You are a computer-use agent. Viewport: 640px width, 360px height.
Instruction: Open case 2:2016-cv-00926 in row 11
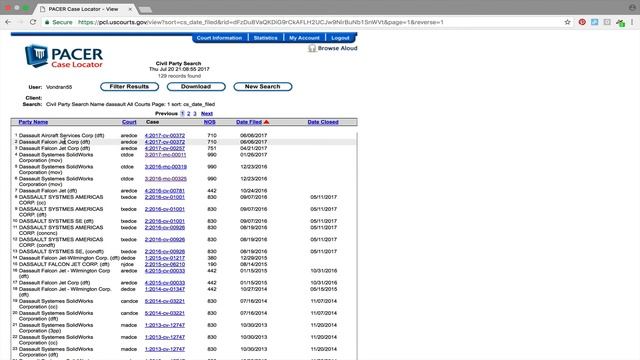pyautogui.click(x=165, y=227)
